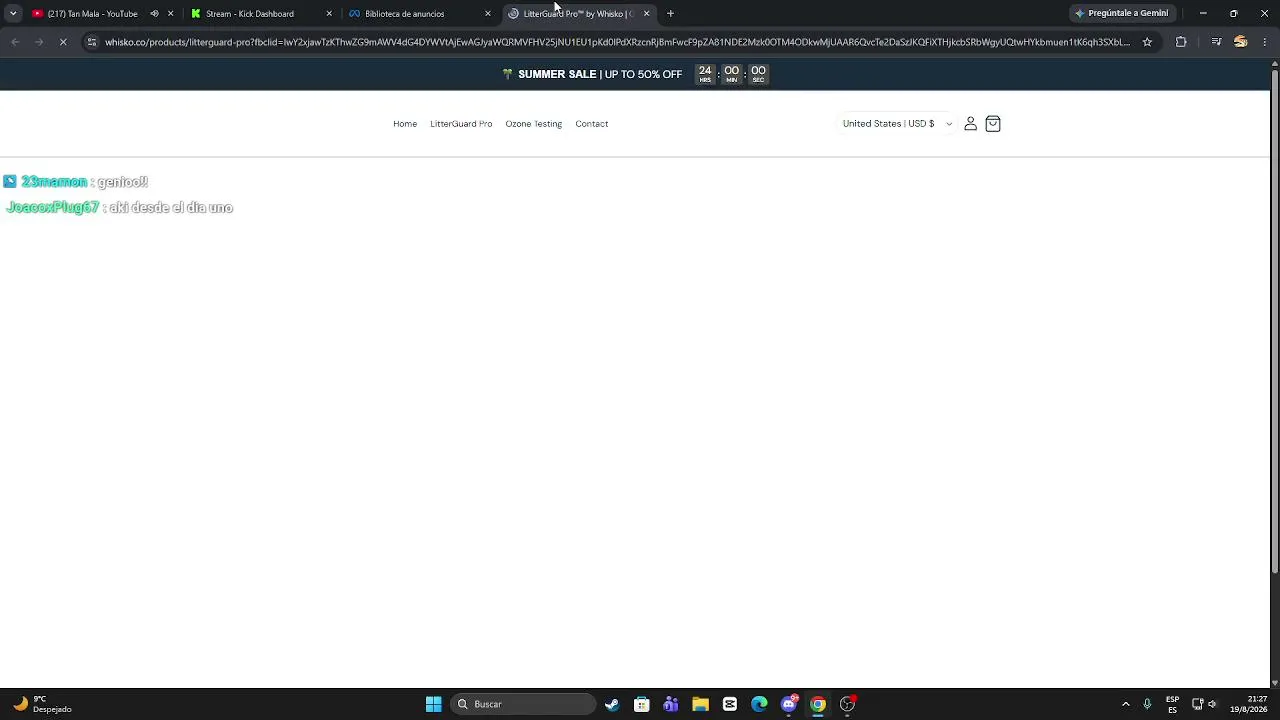Open the shopping cart icon
Image resolution: width=1280 pixels, height=720 pixels.
pos(993,124)
